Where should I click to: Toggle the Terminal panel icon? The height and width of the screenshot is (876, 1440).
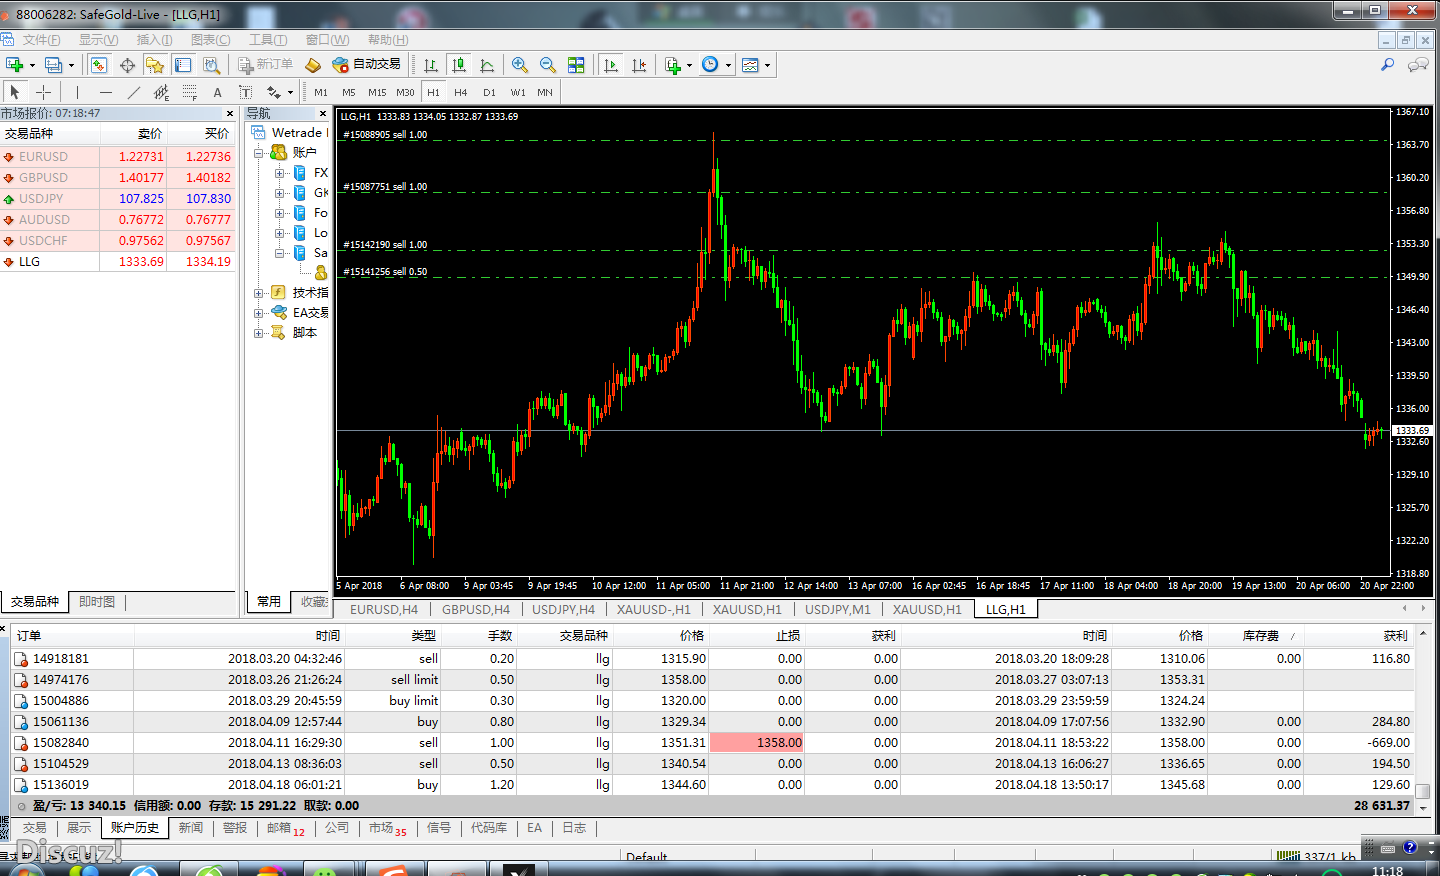pyautogui.click(x=183, y=65)
